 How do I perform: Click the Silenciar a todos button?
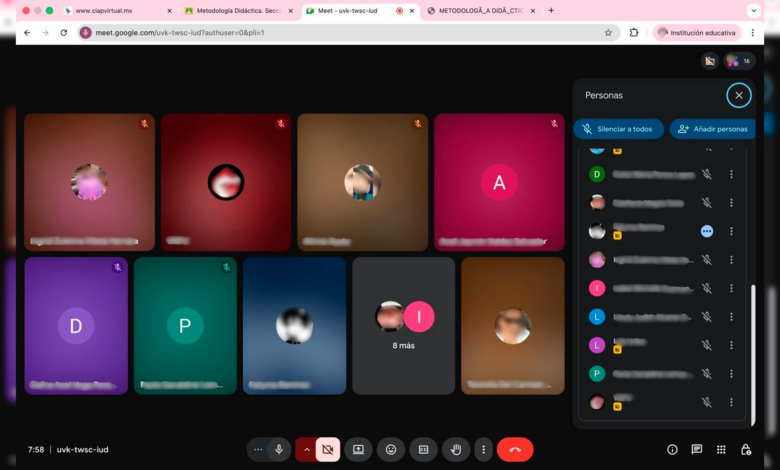[618, 129]
